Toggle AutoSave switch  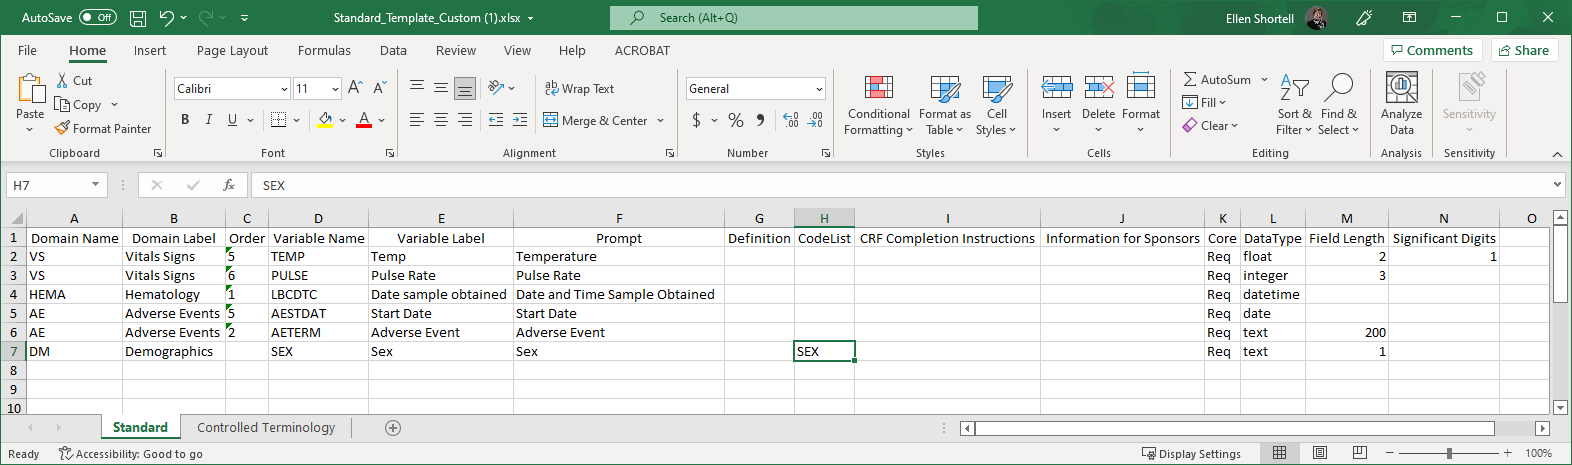click(x=97, y=18)
